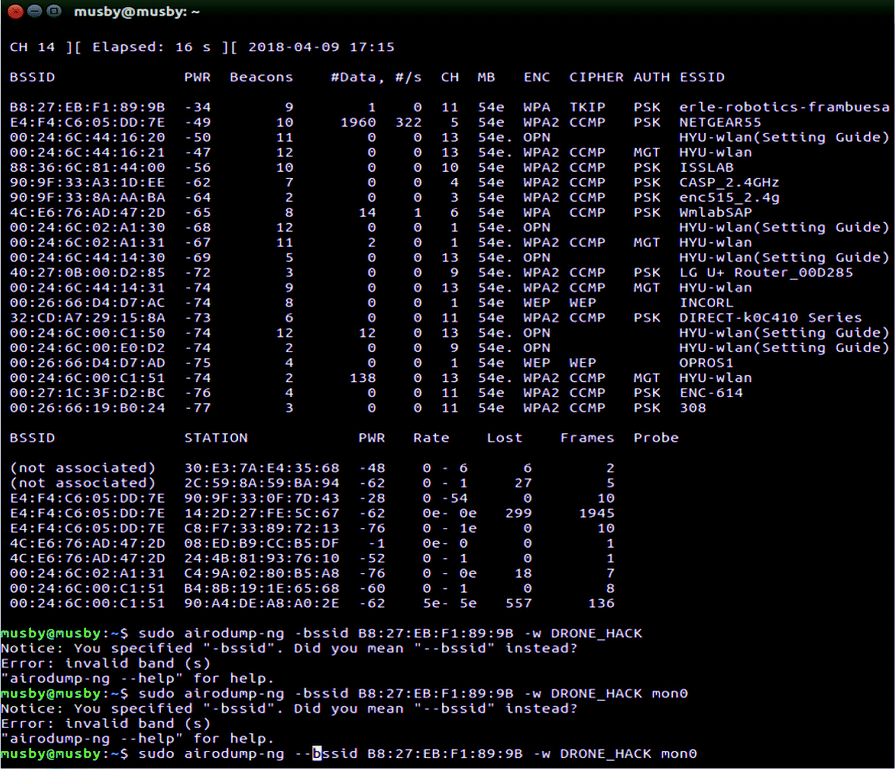This screenshot has height=769, width=895.
Task: Select the ISSLAB network name
Action: 706,167
